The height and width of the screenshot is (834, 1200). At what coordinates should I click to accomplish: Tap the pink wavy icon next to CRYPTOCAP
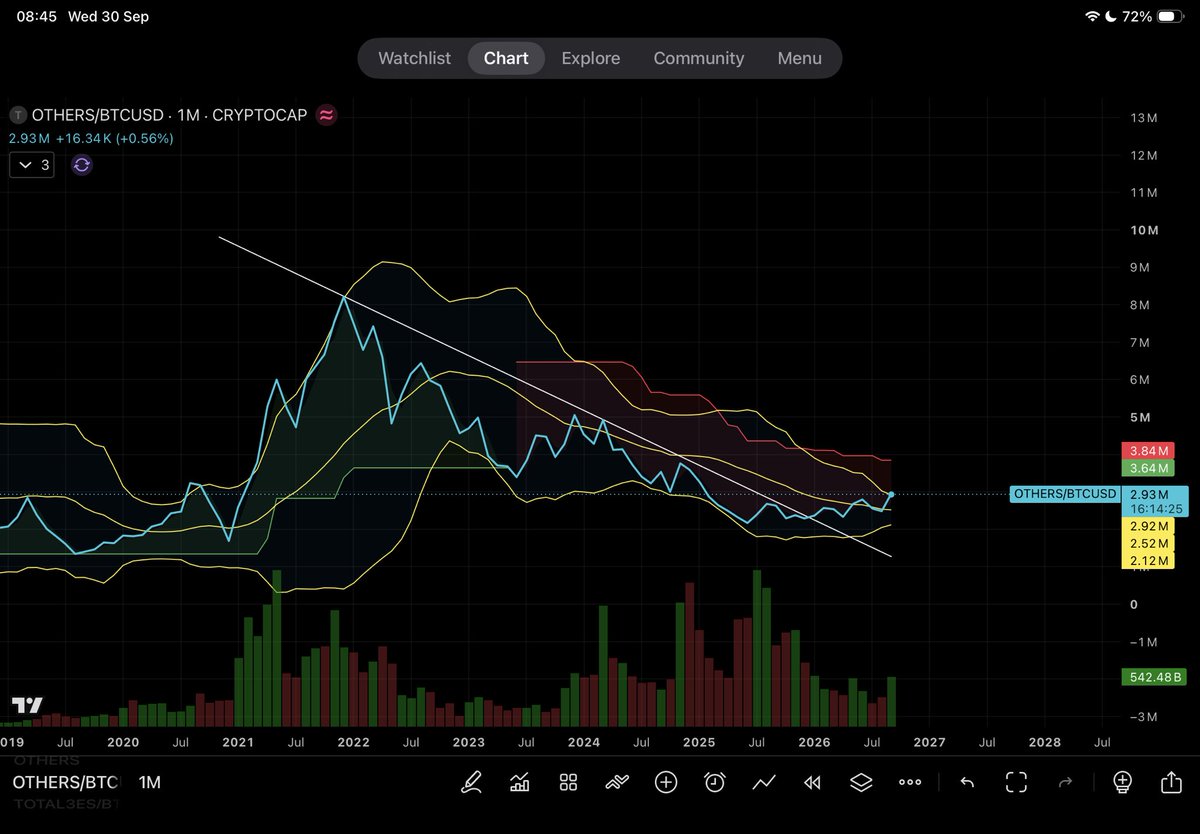click(x=326, y=115)
